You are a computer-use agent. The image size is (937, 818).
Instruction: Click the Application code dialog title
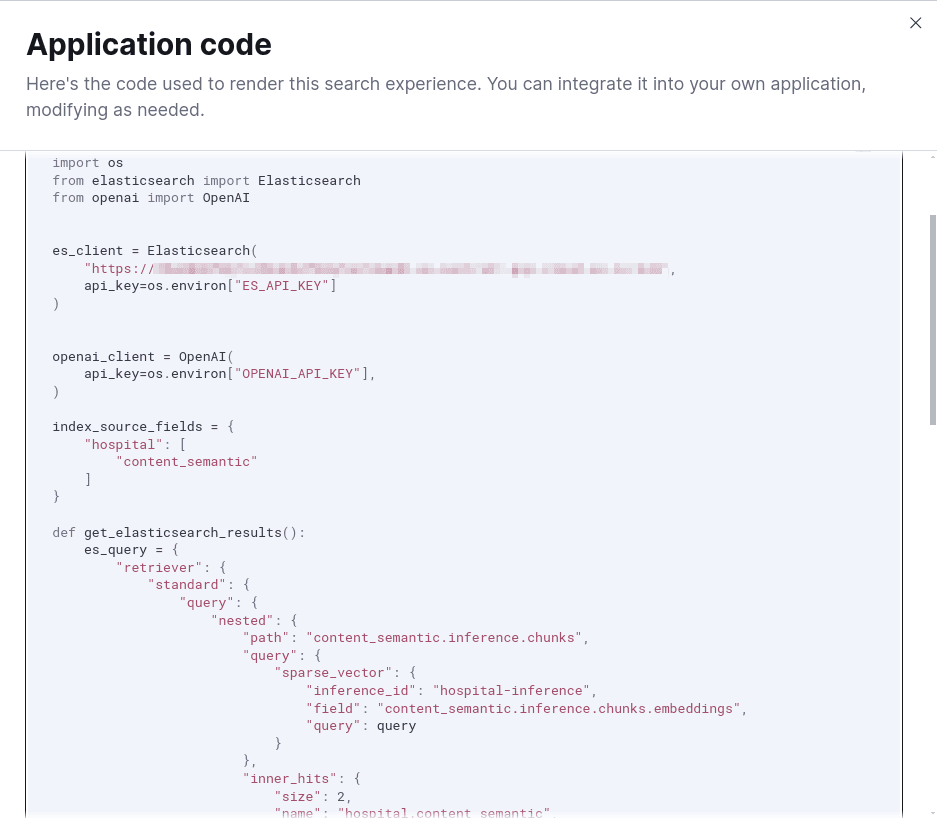click(148, 44)
